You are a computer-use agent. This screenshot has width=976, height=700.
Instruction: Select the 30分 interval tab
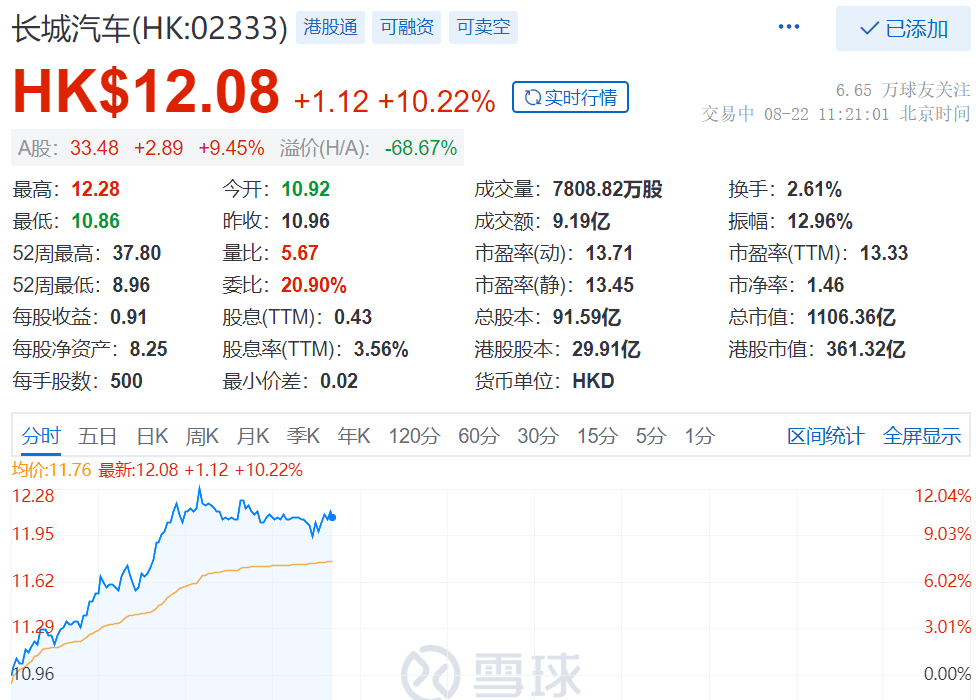538,436
